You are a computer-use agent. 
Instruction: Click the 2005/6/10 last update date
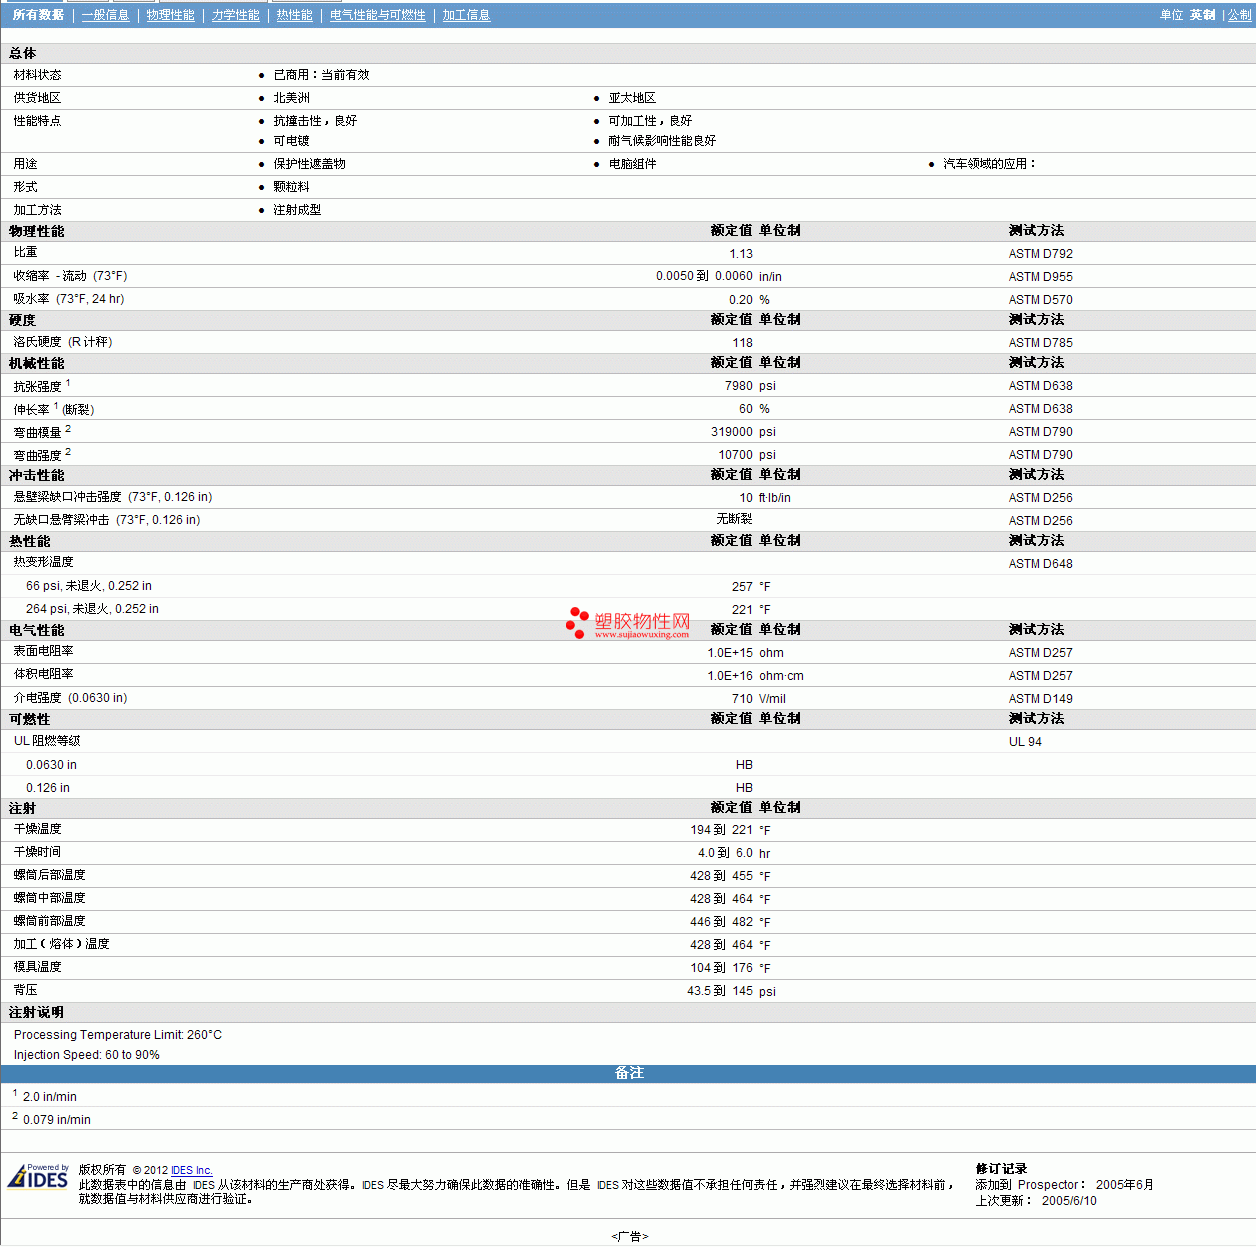pyautogui.click(x=1069, y=1201)
